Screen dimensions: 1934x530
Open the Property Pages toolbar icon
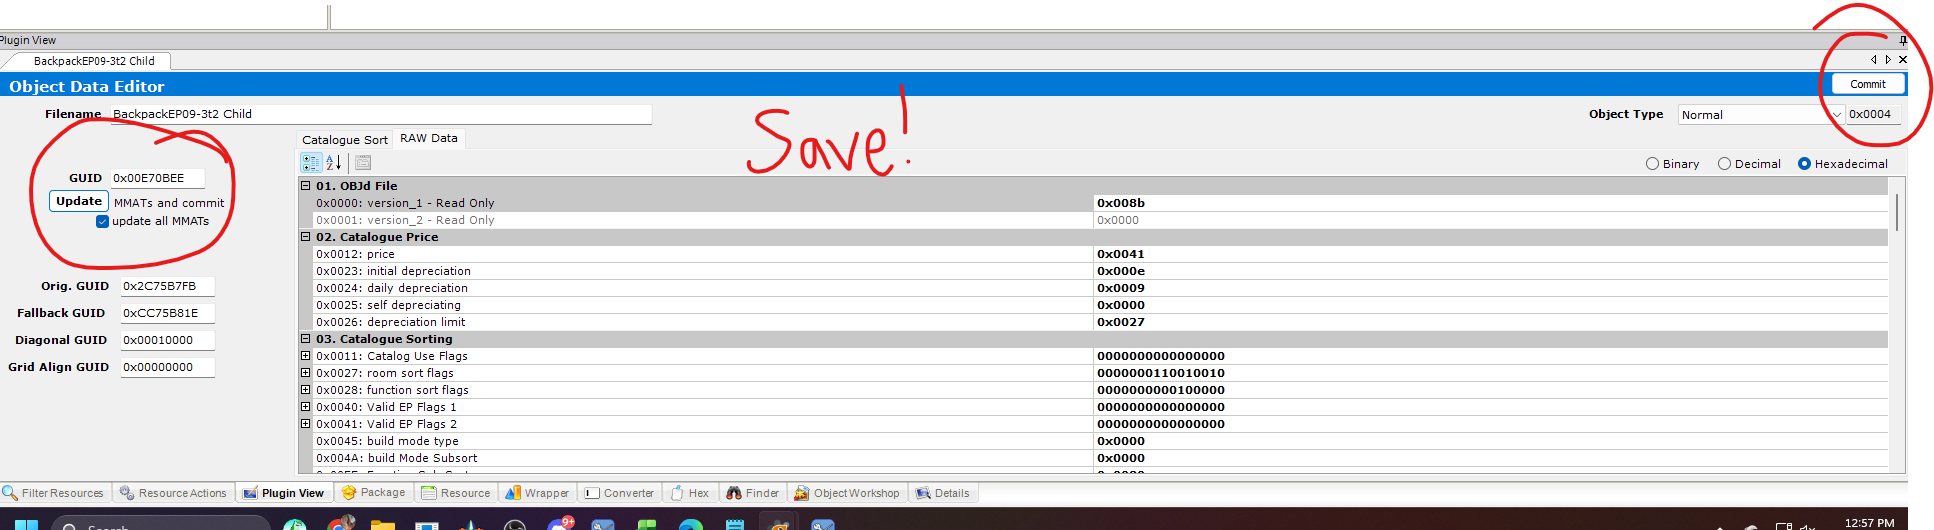pos(363,162)
